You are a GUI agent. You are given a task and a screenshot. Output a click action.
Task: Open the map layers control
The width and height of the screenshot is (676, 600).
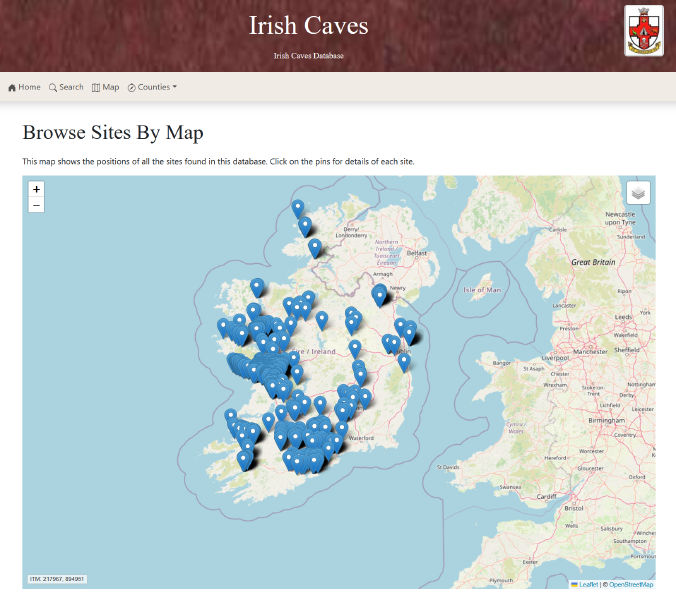pyautogui.click(x=638, y=193)
